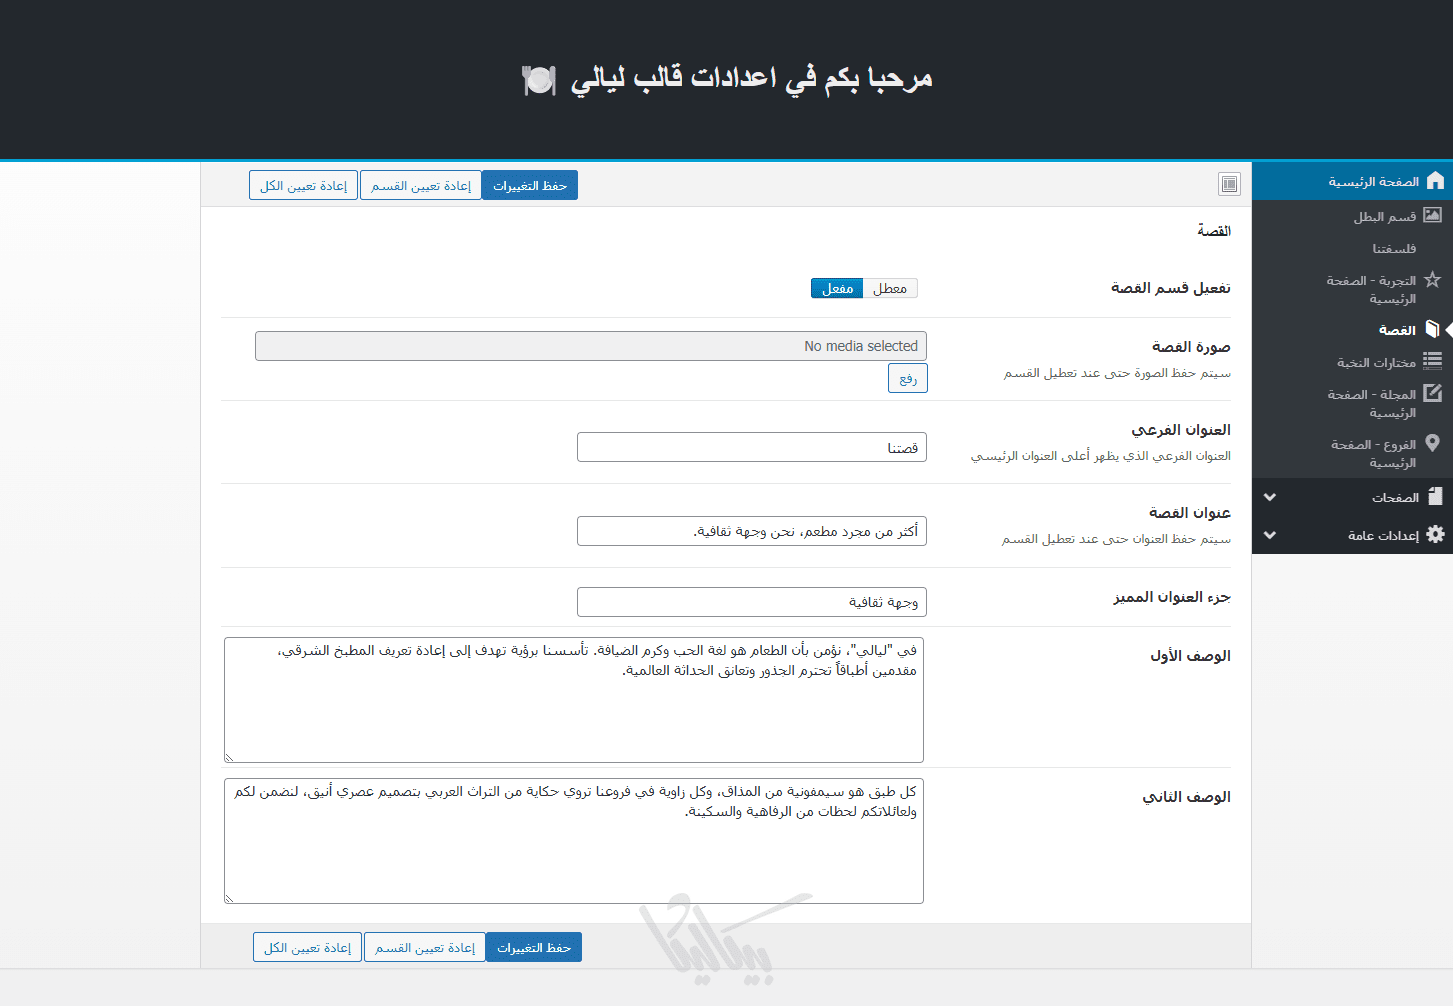Click the list icon for مختارات النخبة

(1432, 361)
